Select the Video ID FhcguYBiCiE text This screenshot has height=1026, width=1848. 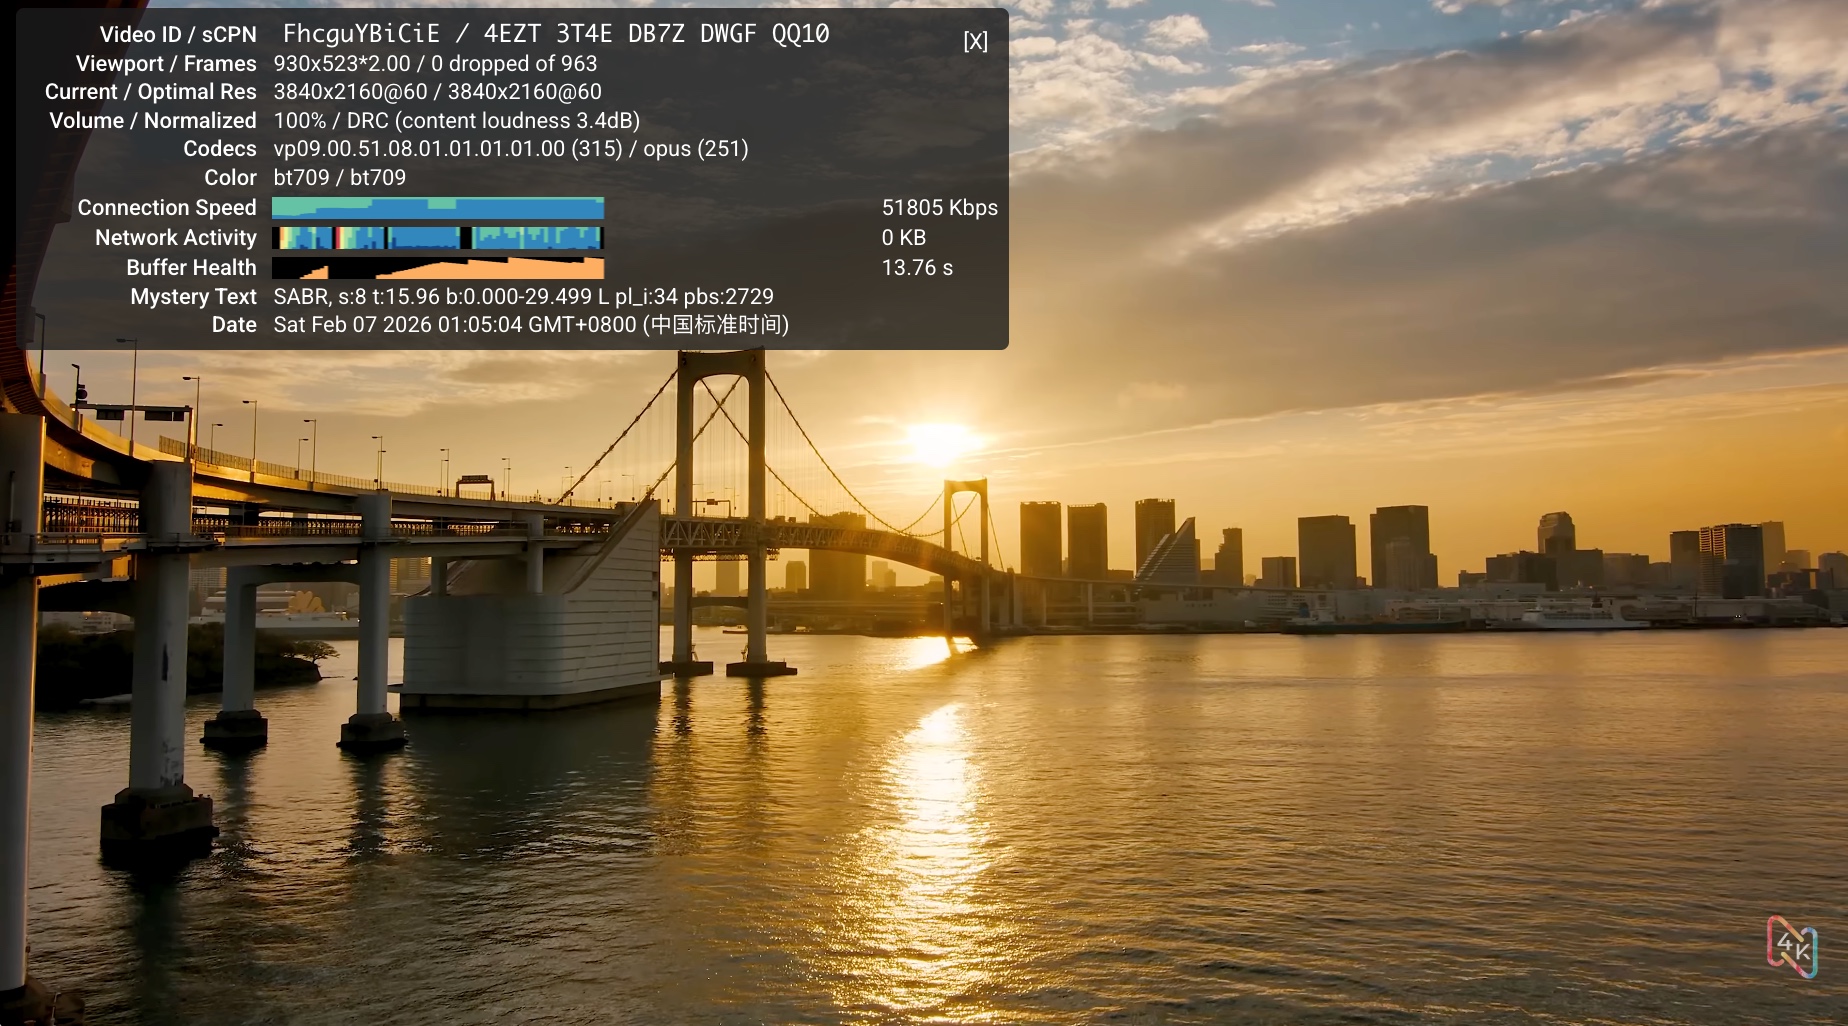[361, 34]
